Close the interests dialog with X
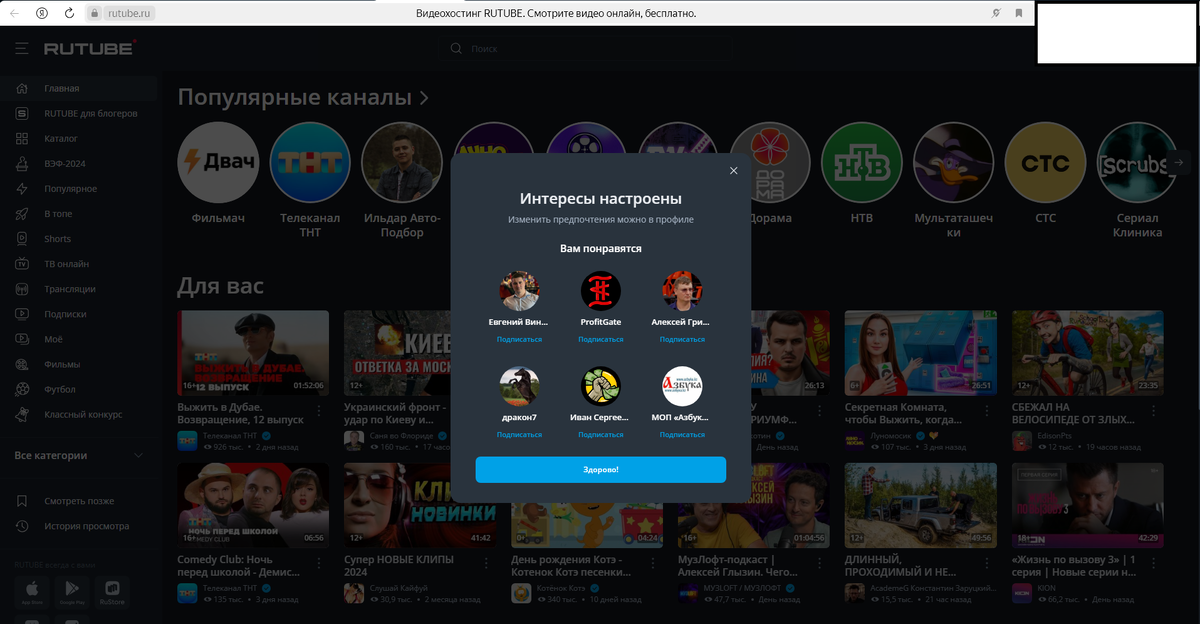Viewport: 1200px width, 624px height. (x=733, y=171)
